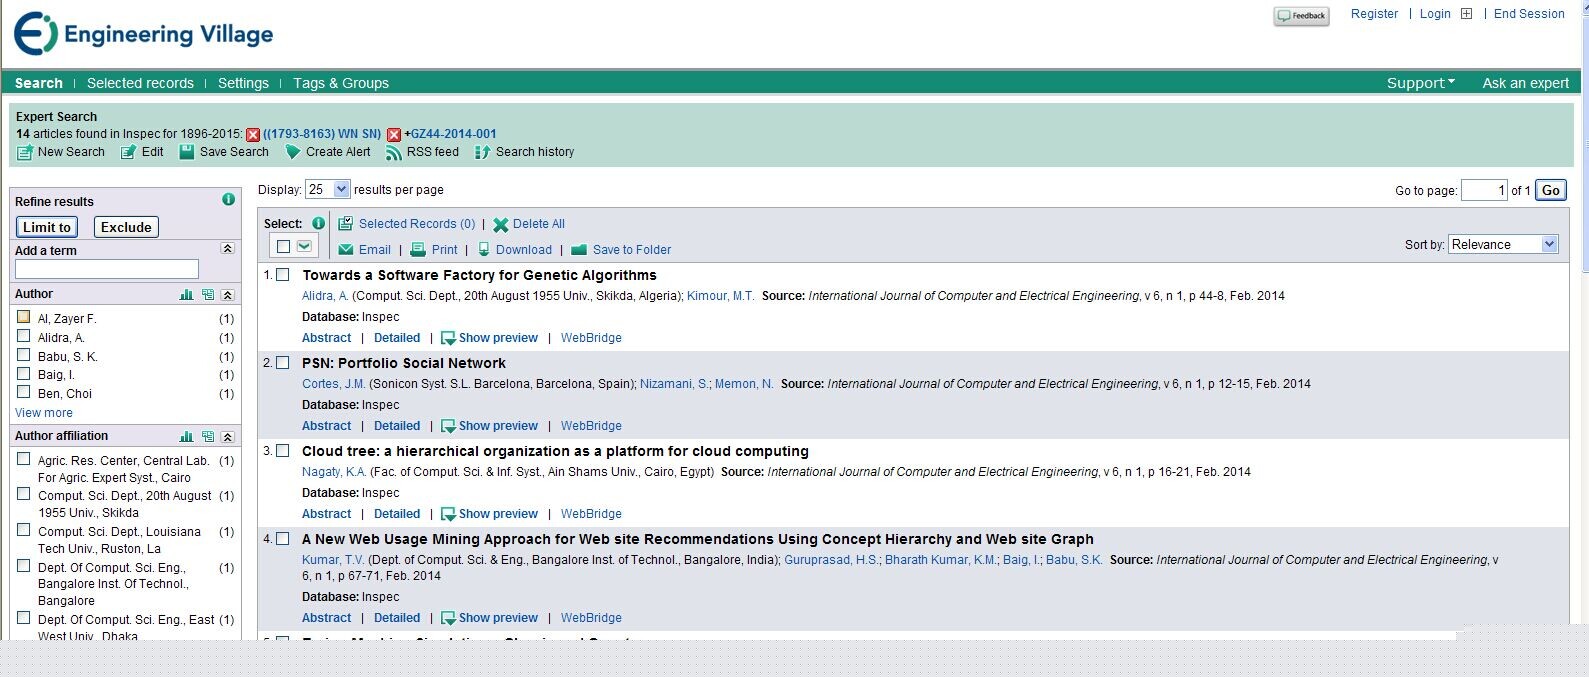Select the checkbox for result 1
The width and height of the screenshot is (1589, 677).
tap(283, 275)
